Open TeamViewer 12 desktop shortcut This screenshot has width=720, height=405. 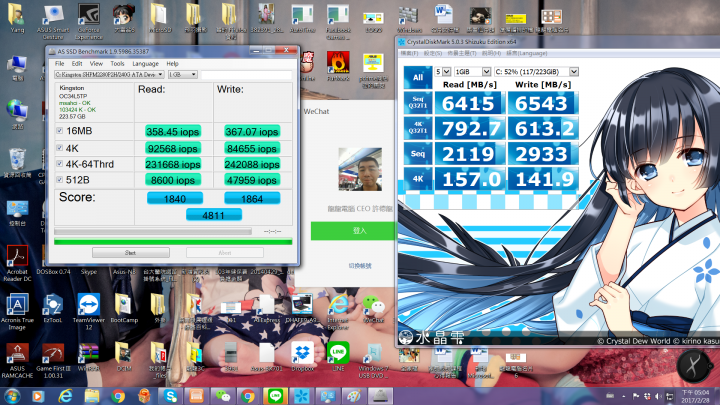tap(88, 312)
